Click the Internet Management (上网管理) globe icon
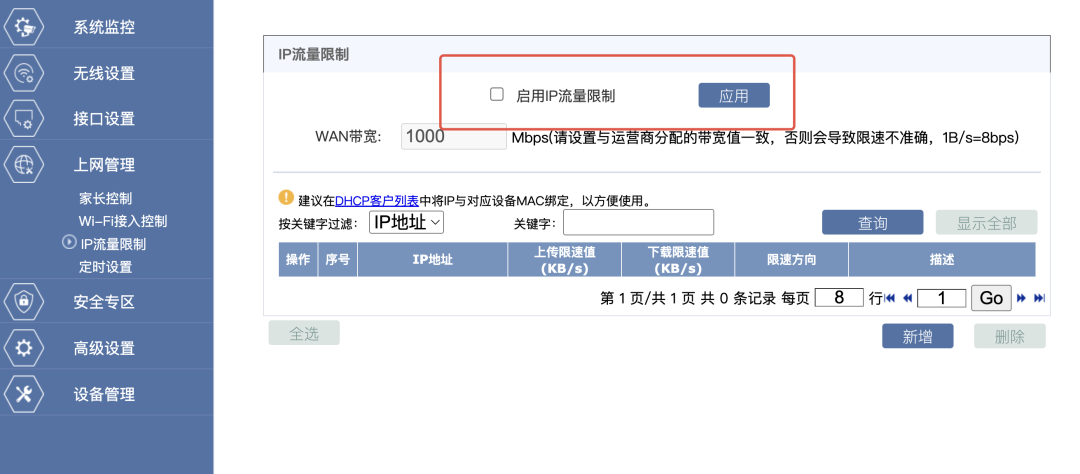 tap(25, 165)
